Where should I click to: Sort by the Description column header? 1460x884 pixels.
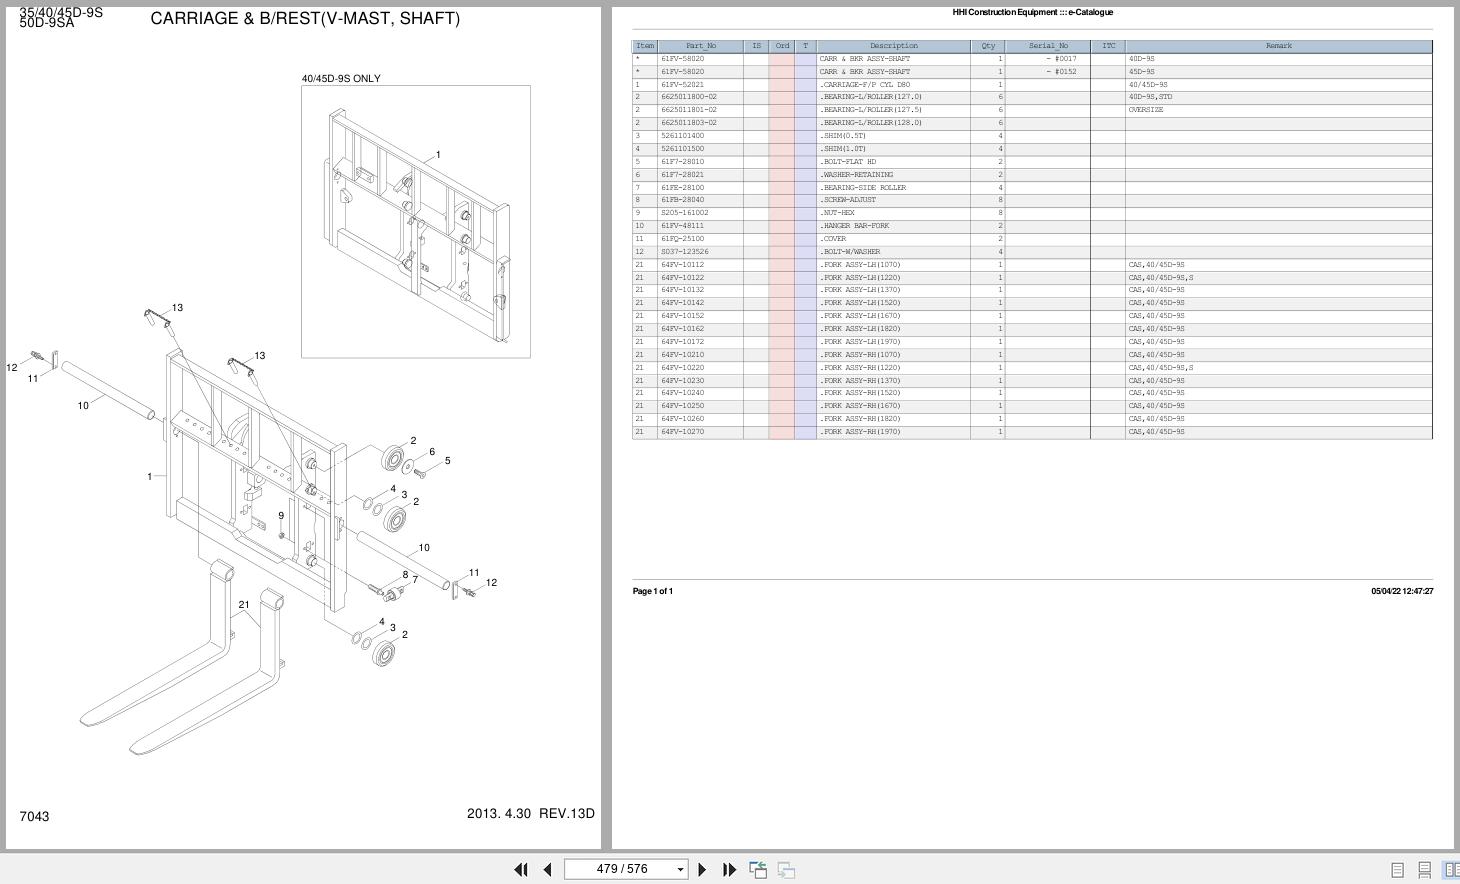892,45
